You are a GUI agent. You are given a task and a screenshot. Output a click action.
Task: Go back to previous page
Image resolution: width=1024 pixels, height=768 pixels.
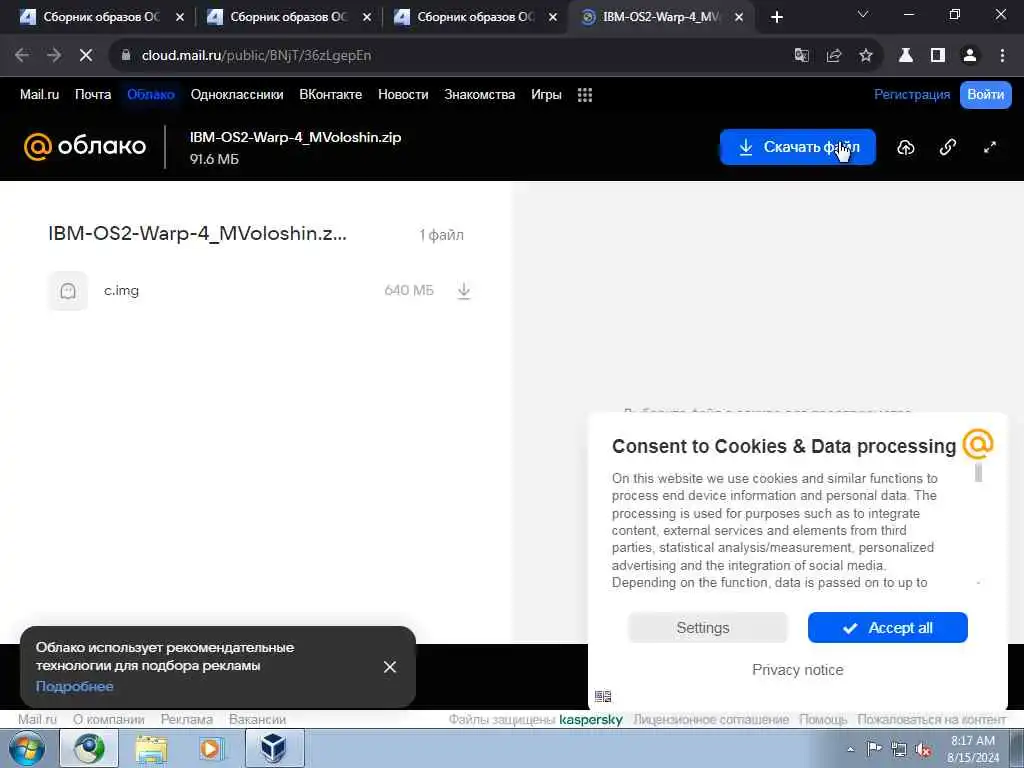pos(22,56)
